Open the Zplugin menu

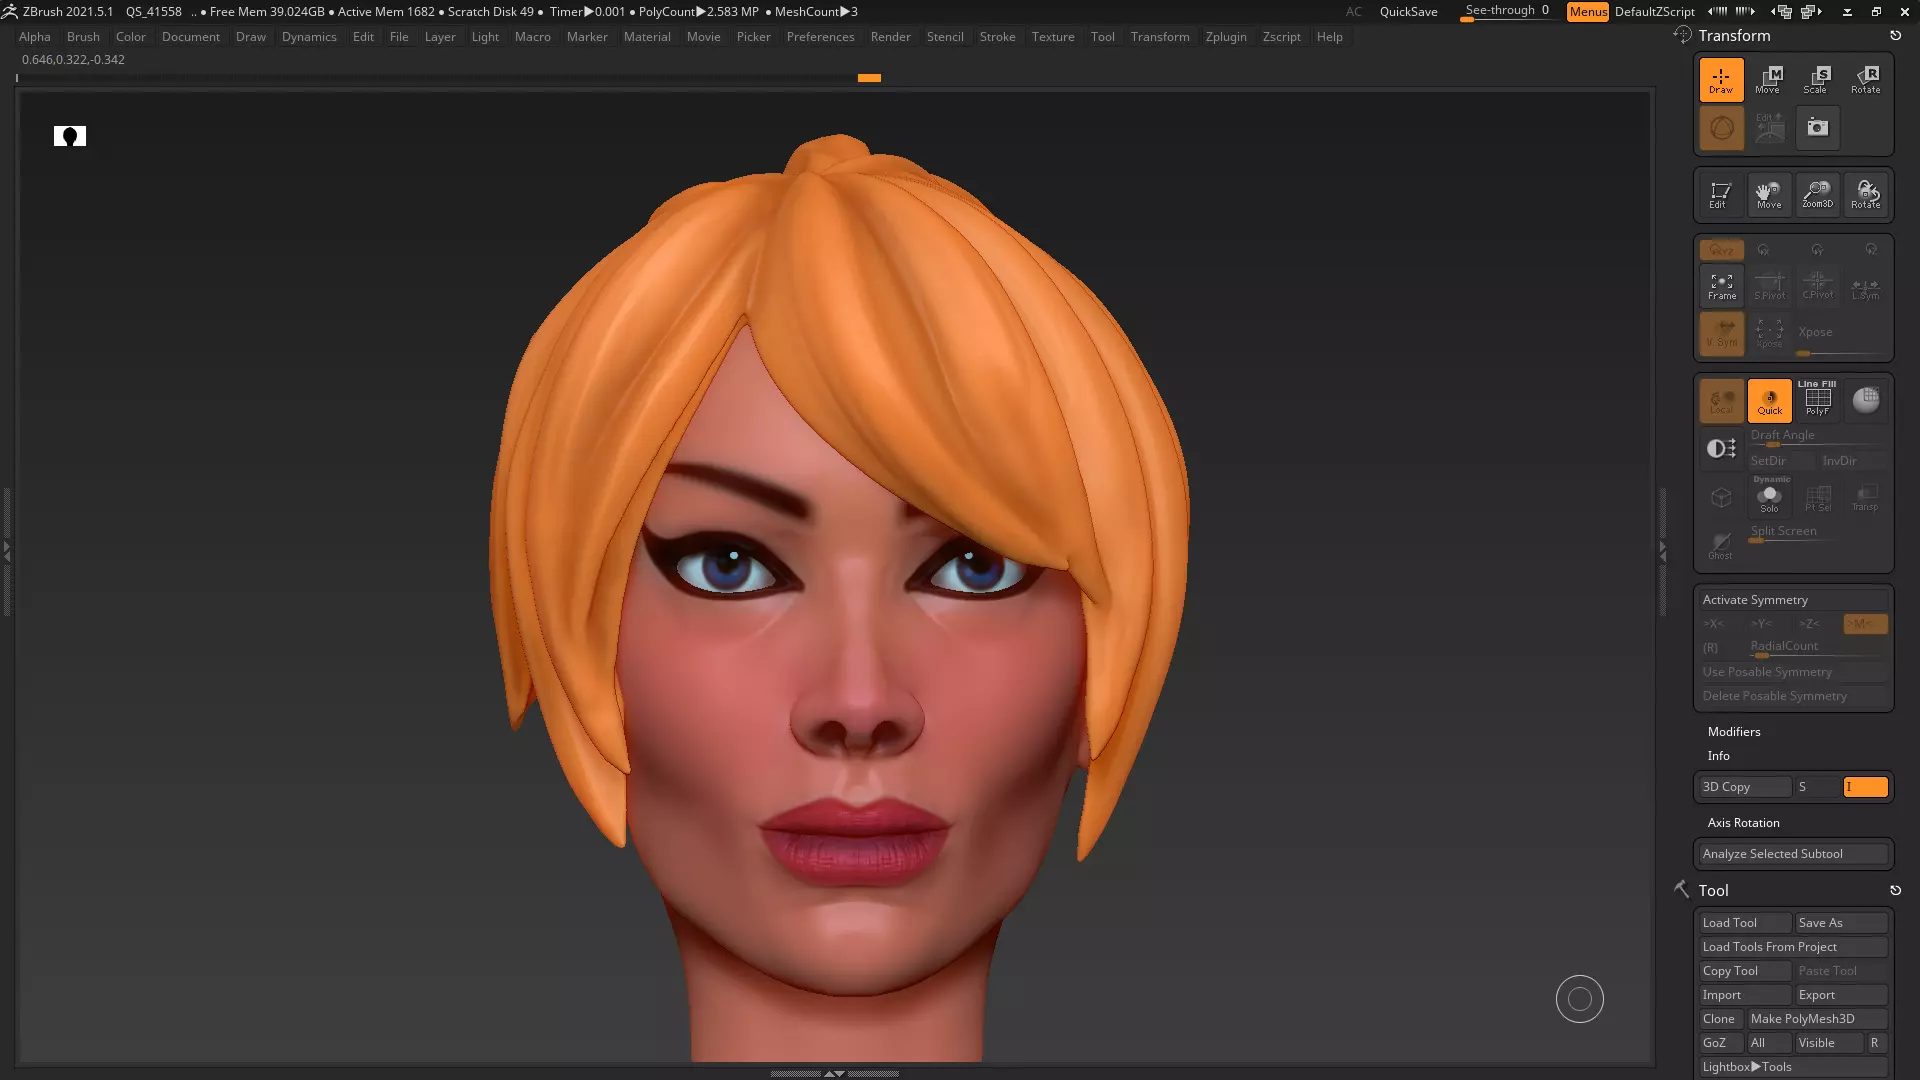1225,37
